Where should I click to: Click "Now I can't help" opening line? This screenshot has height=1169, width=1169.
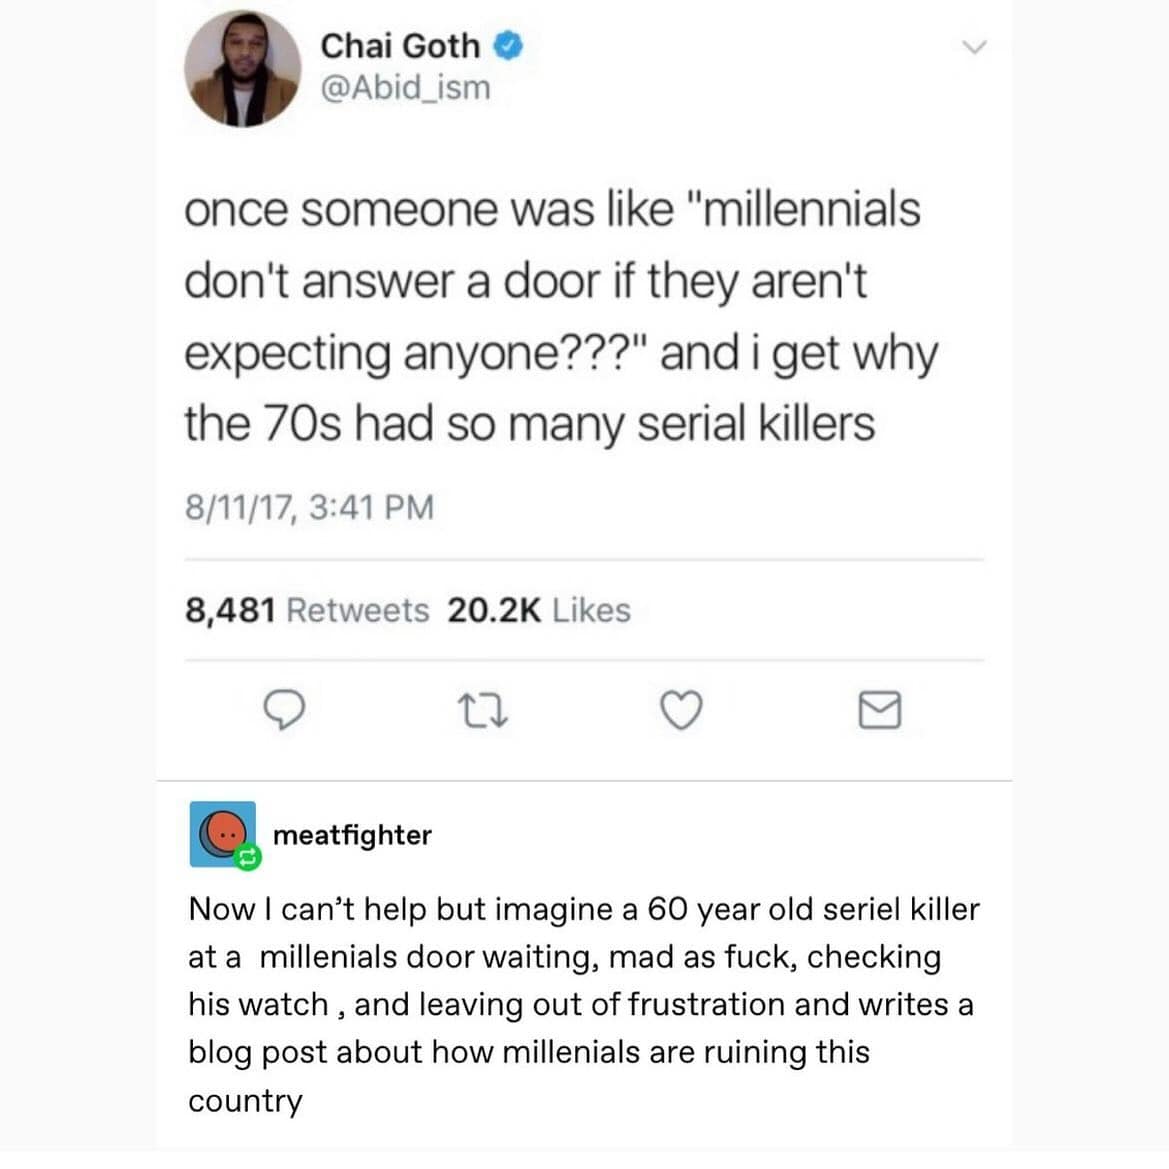(301, 909)
